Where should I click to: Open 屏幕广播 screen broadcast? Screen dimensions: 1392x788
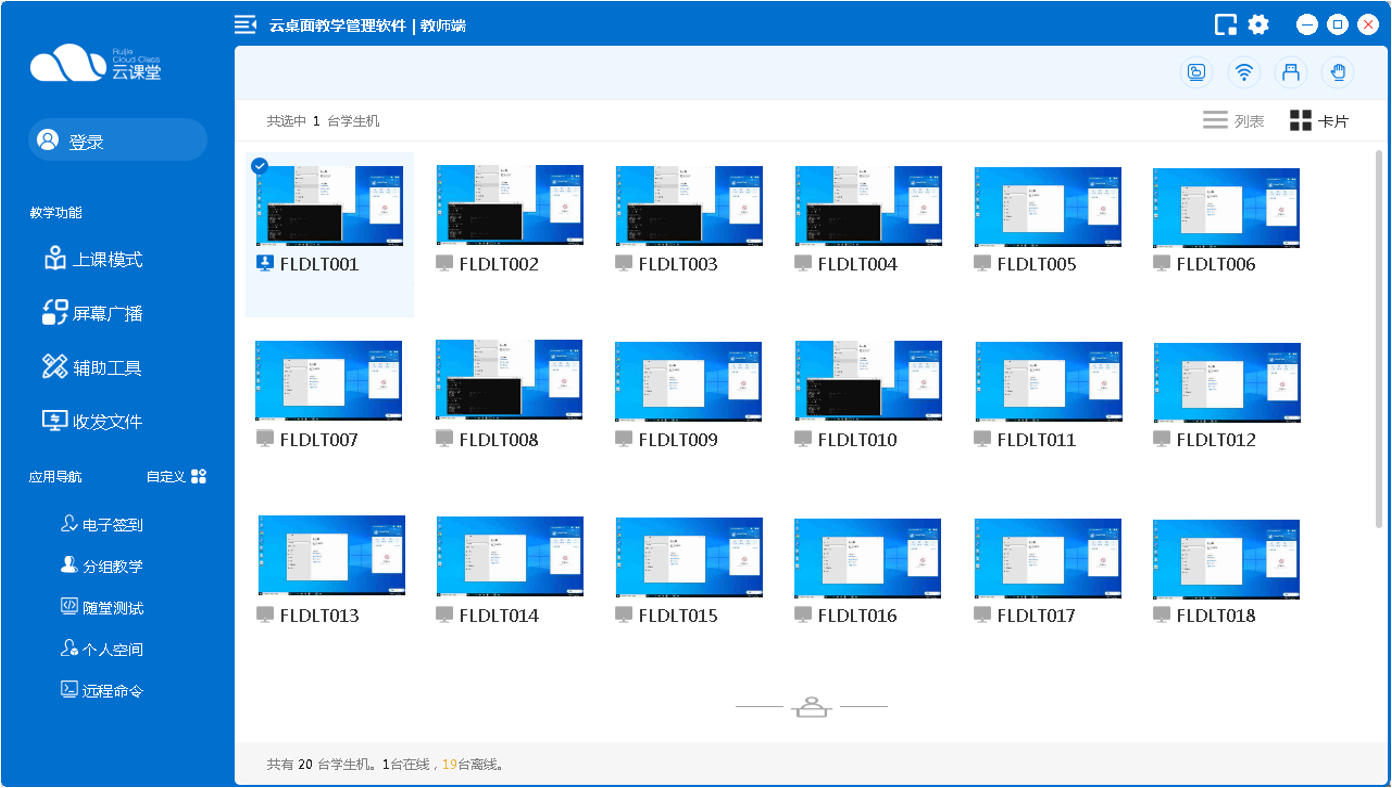pos(93,314)
